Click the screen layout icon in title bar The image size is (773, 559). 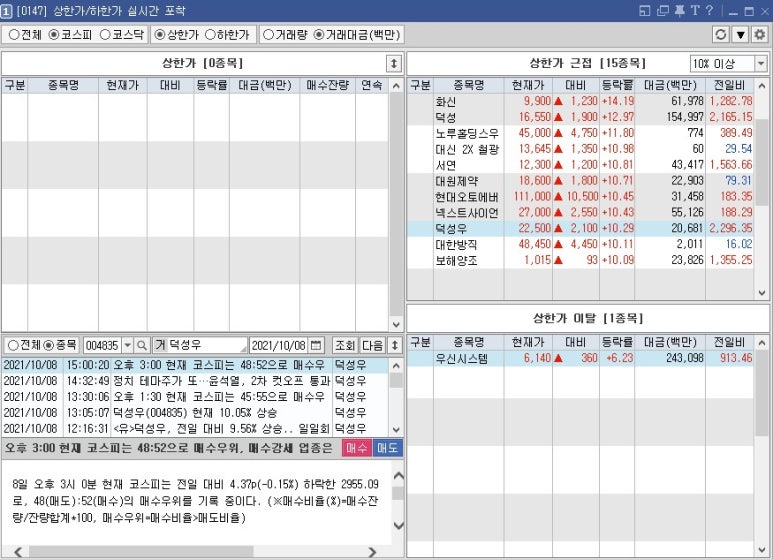coord(645,10)
